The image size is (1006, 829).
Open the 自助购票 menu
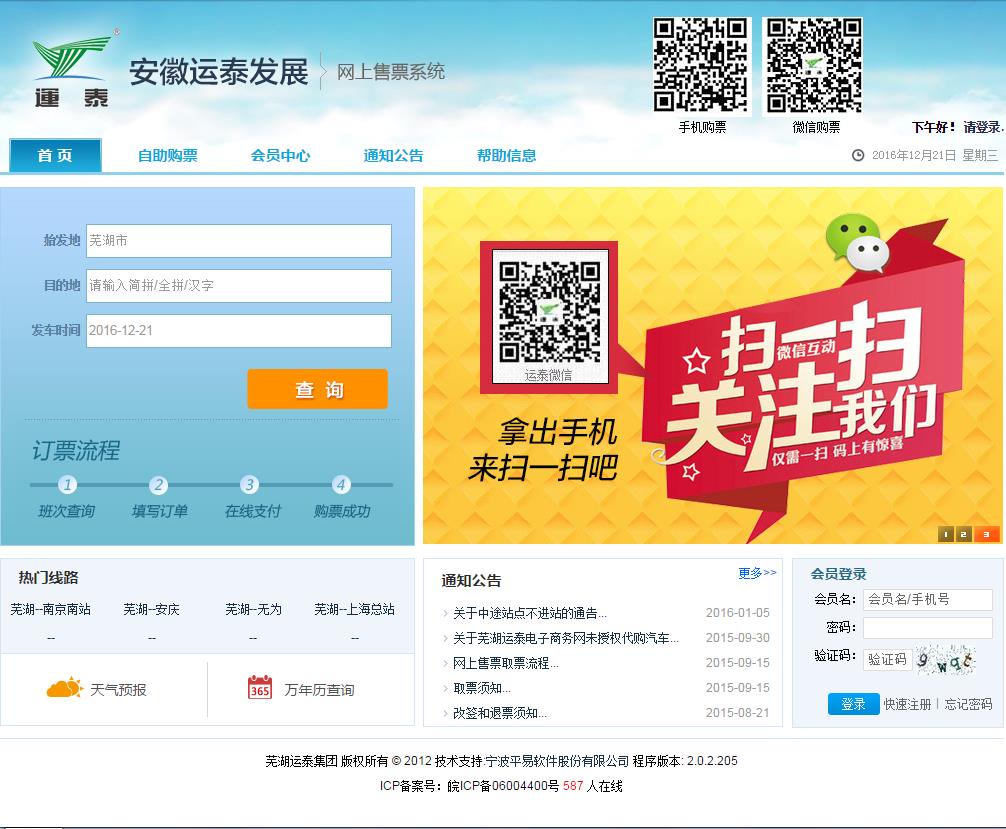pyautogui.click(x=167, y=155)
